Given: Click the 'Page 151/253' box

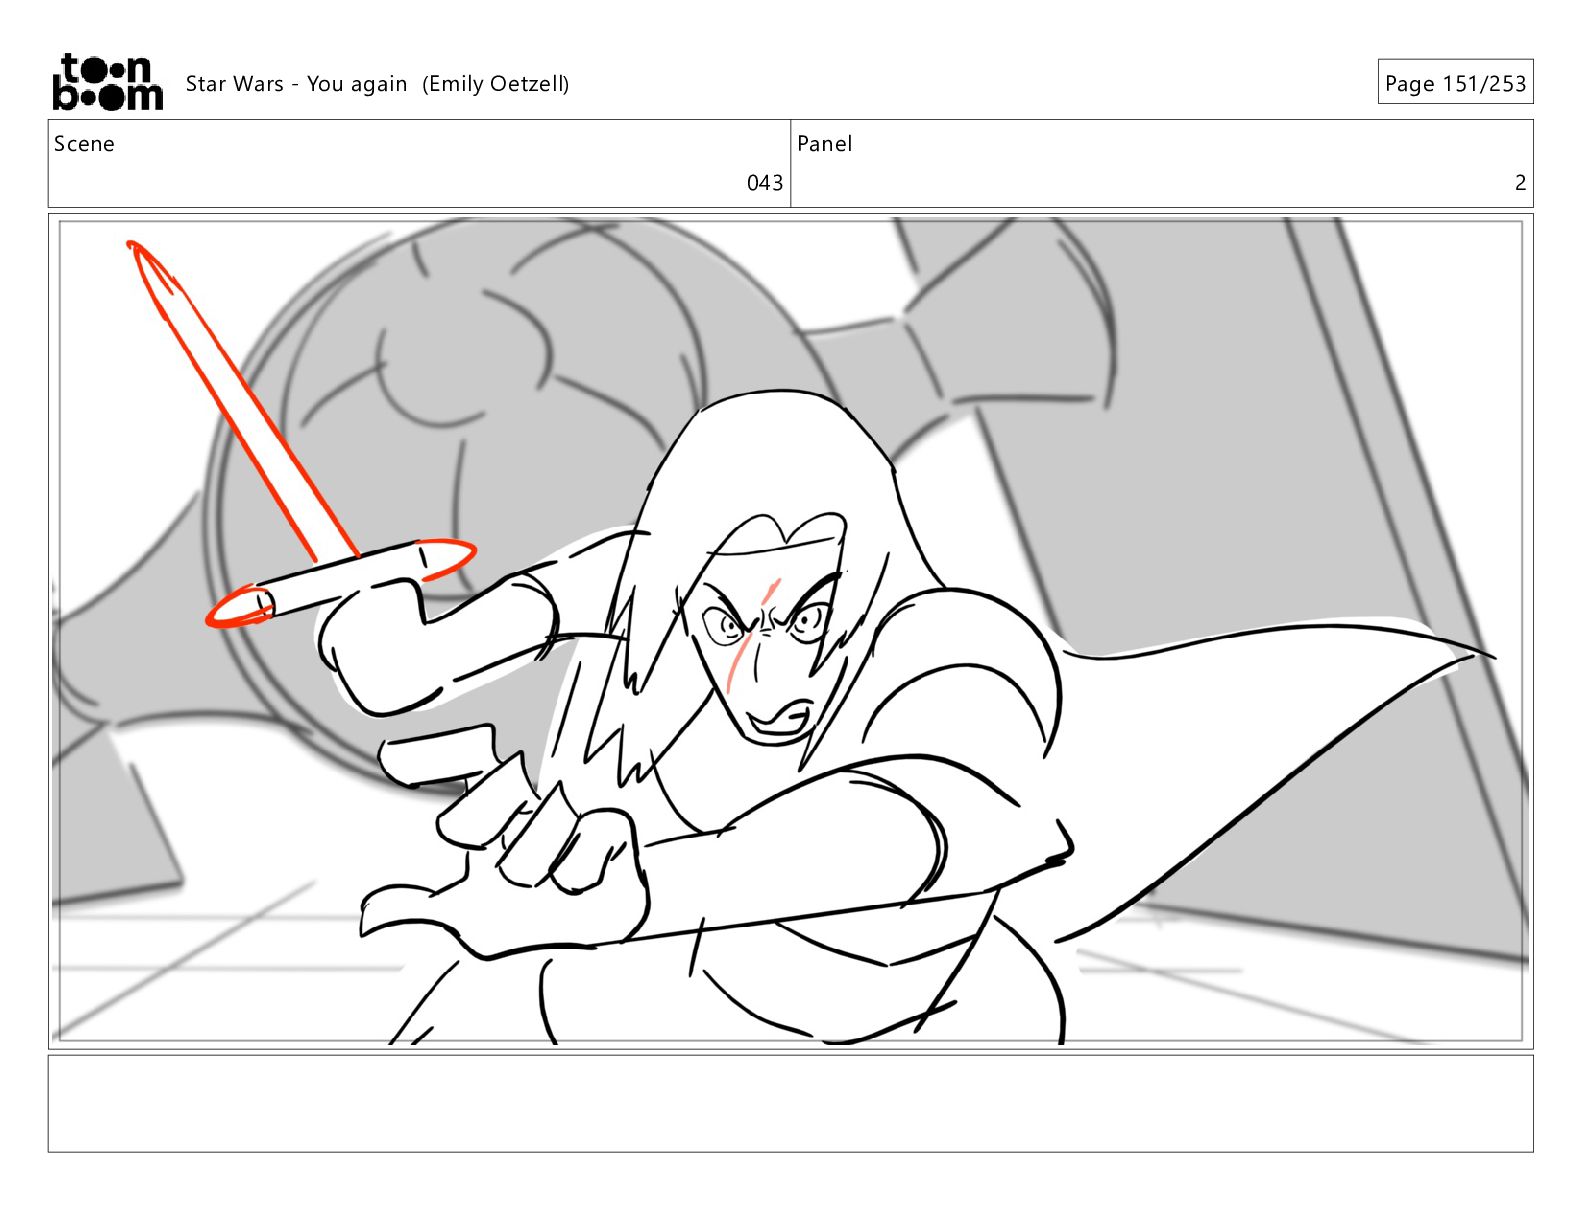Looking at the screenshot, I should click(x=1455, y=83).
